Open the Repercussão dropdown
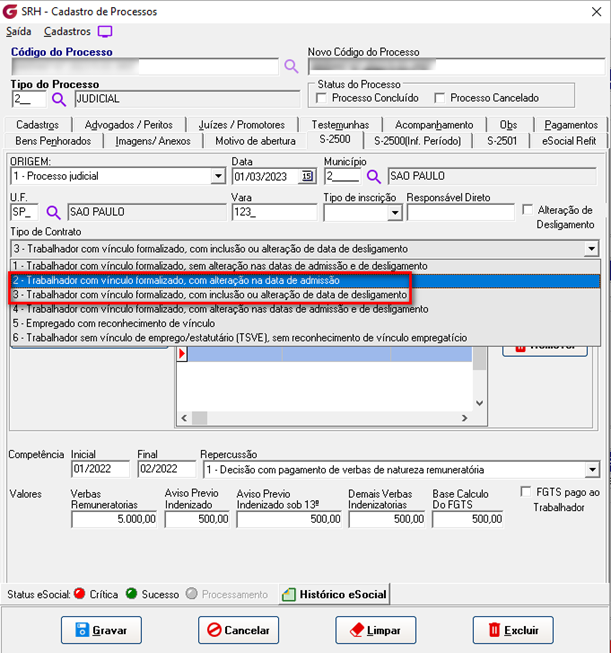This screenshot has height=653, width=611. (x=592, y=470)
